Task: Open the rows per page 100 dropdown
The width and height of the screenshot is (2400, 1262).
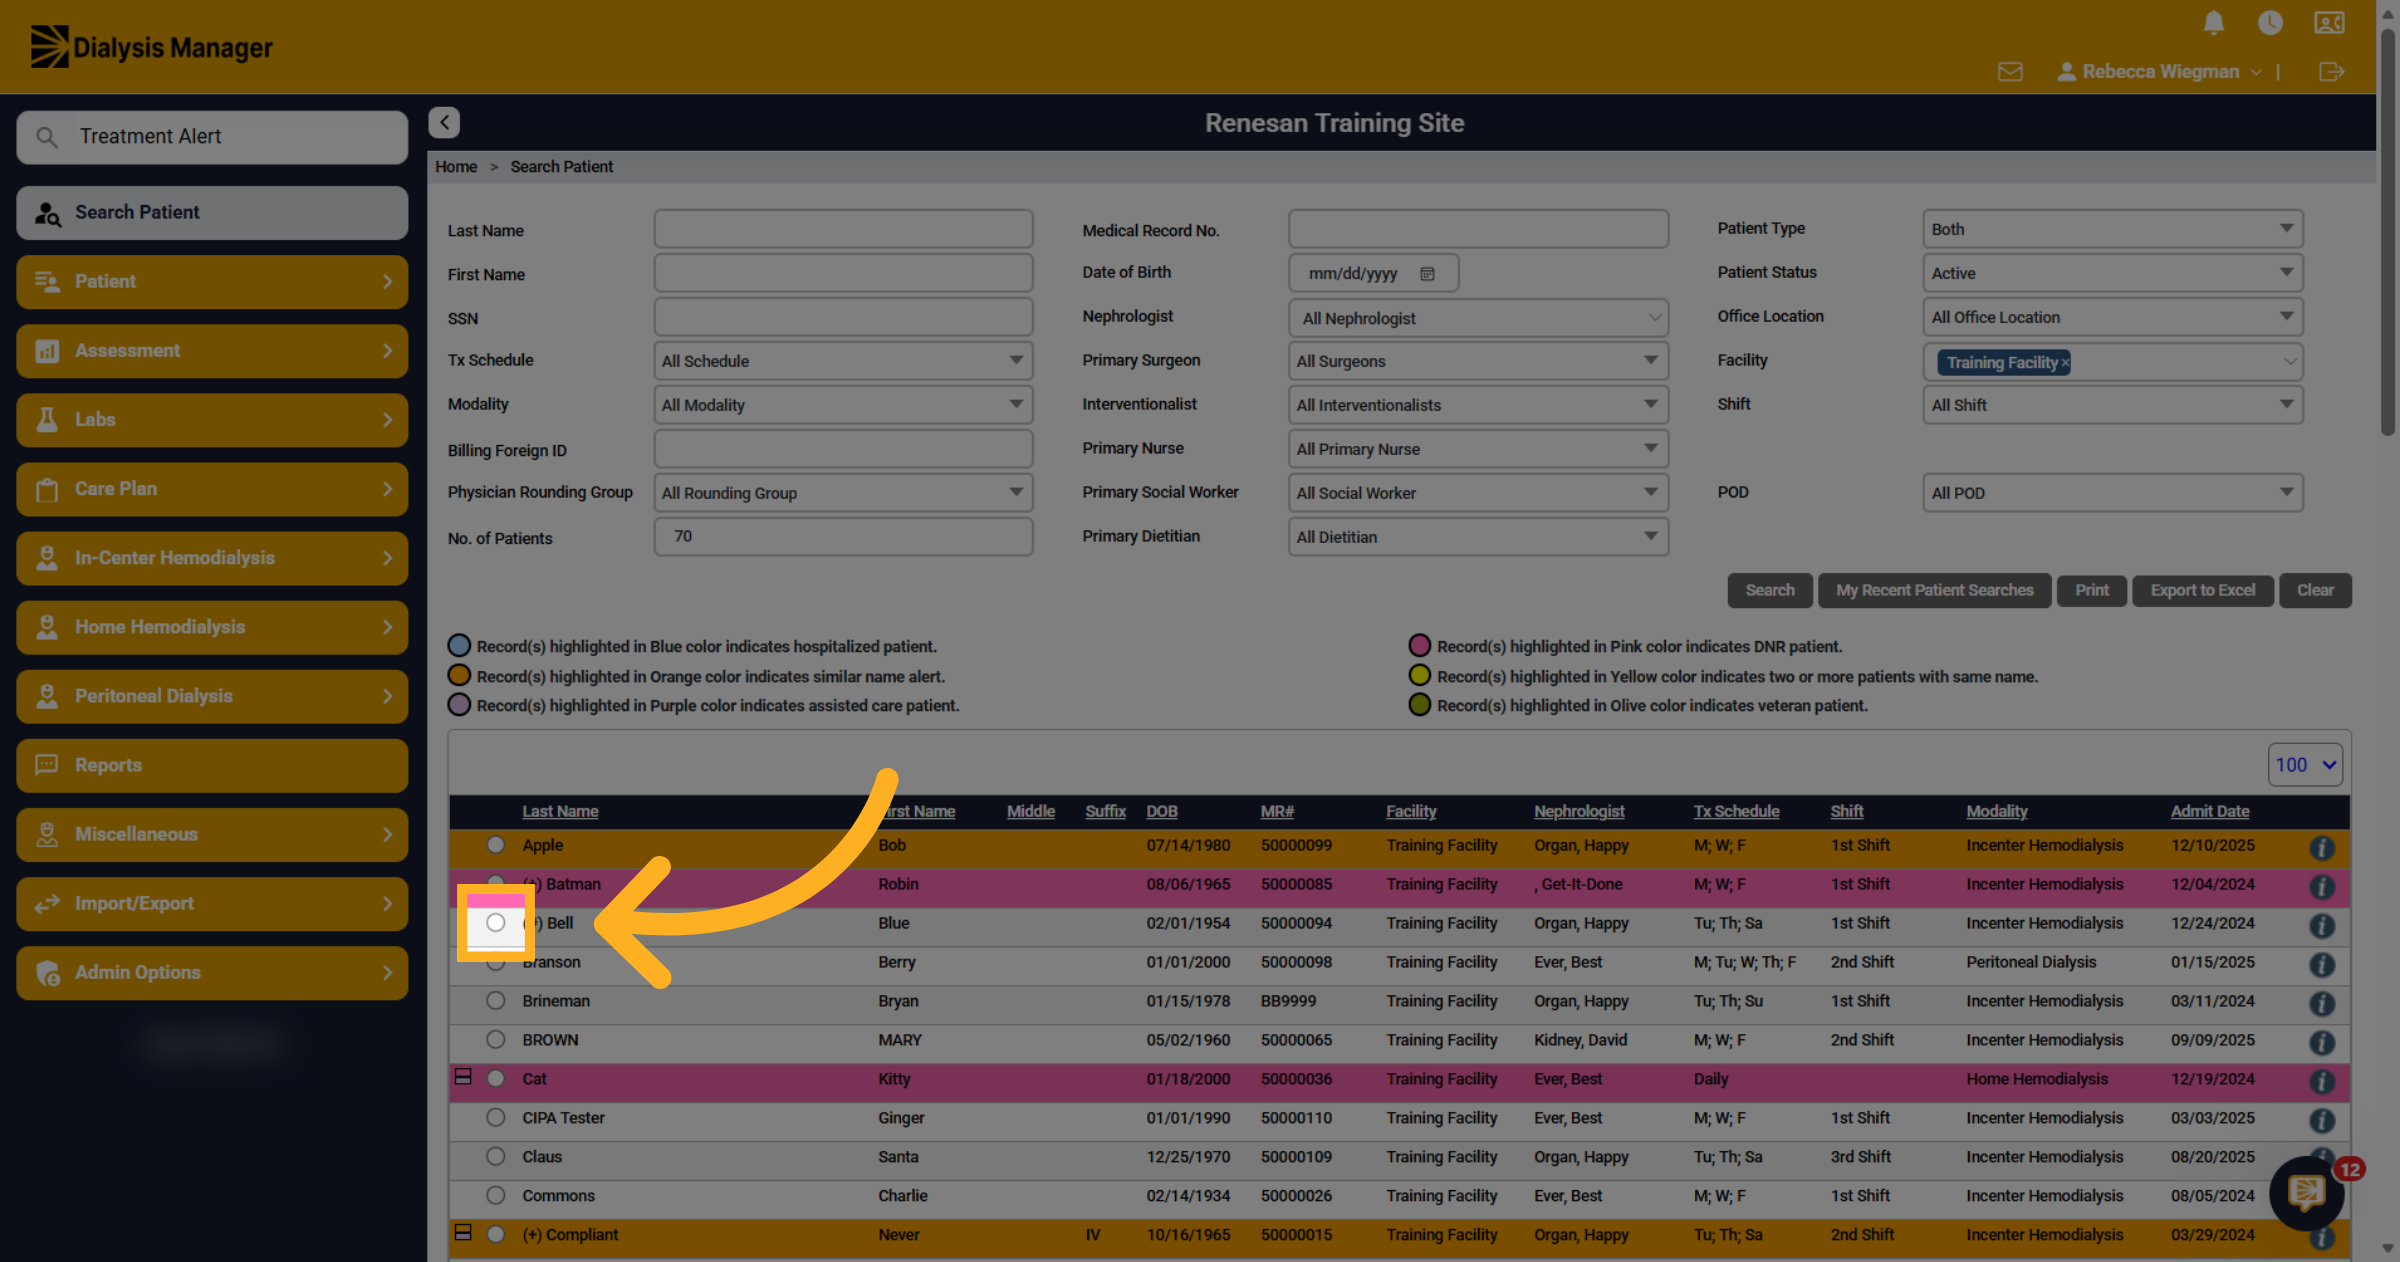Action: point(2305,765)
